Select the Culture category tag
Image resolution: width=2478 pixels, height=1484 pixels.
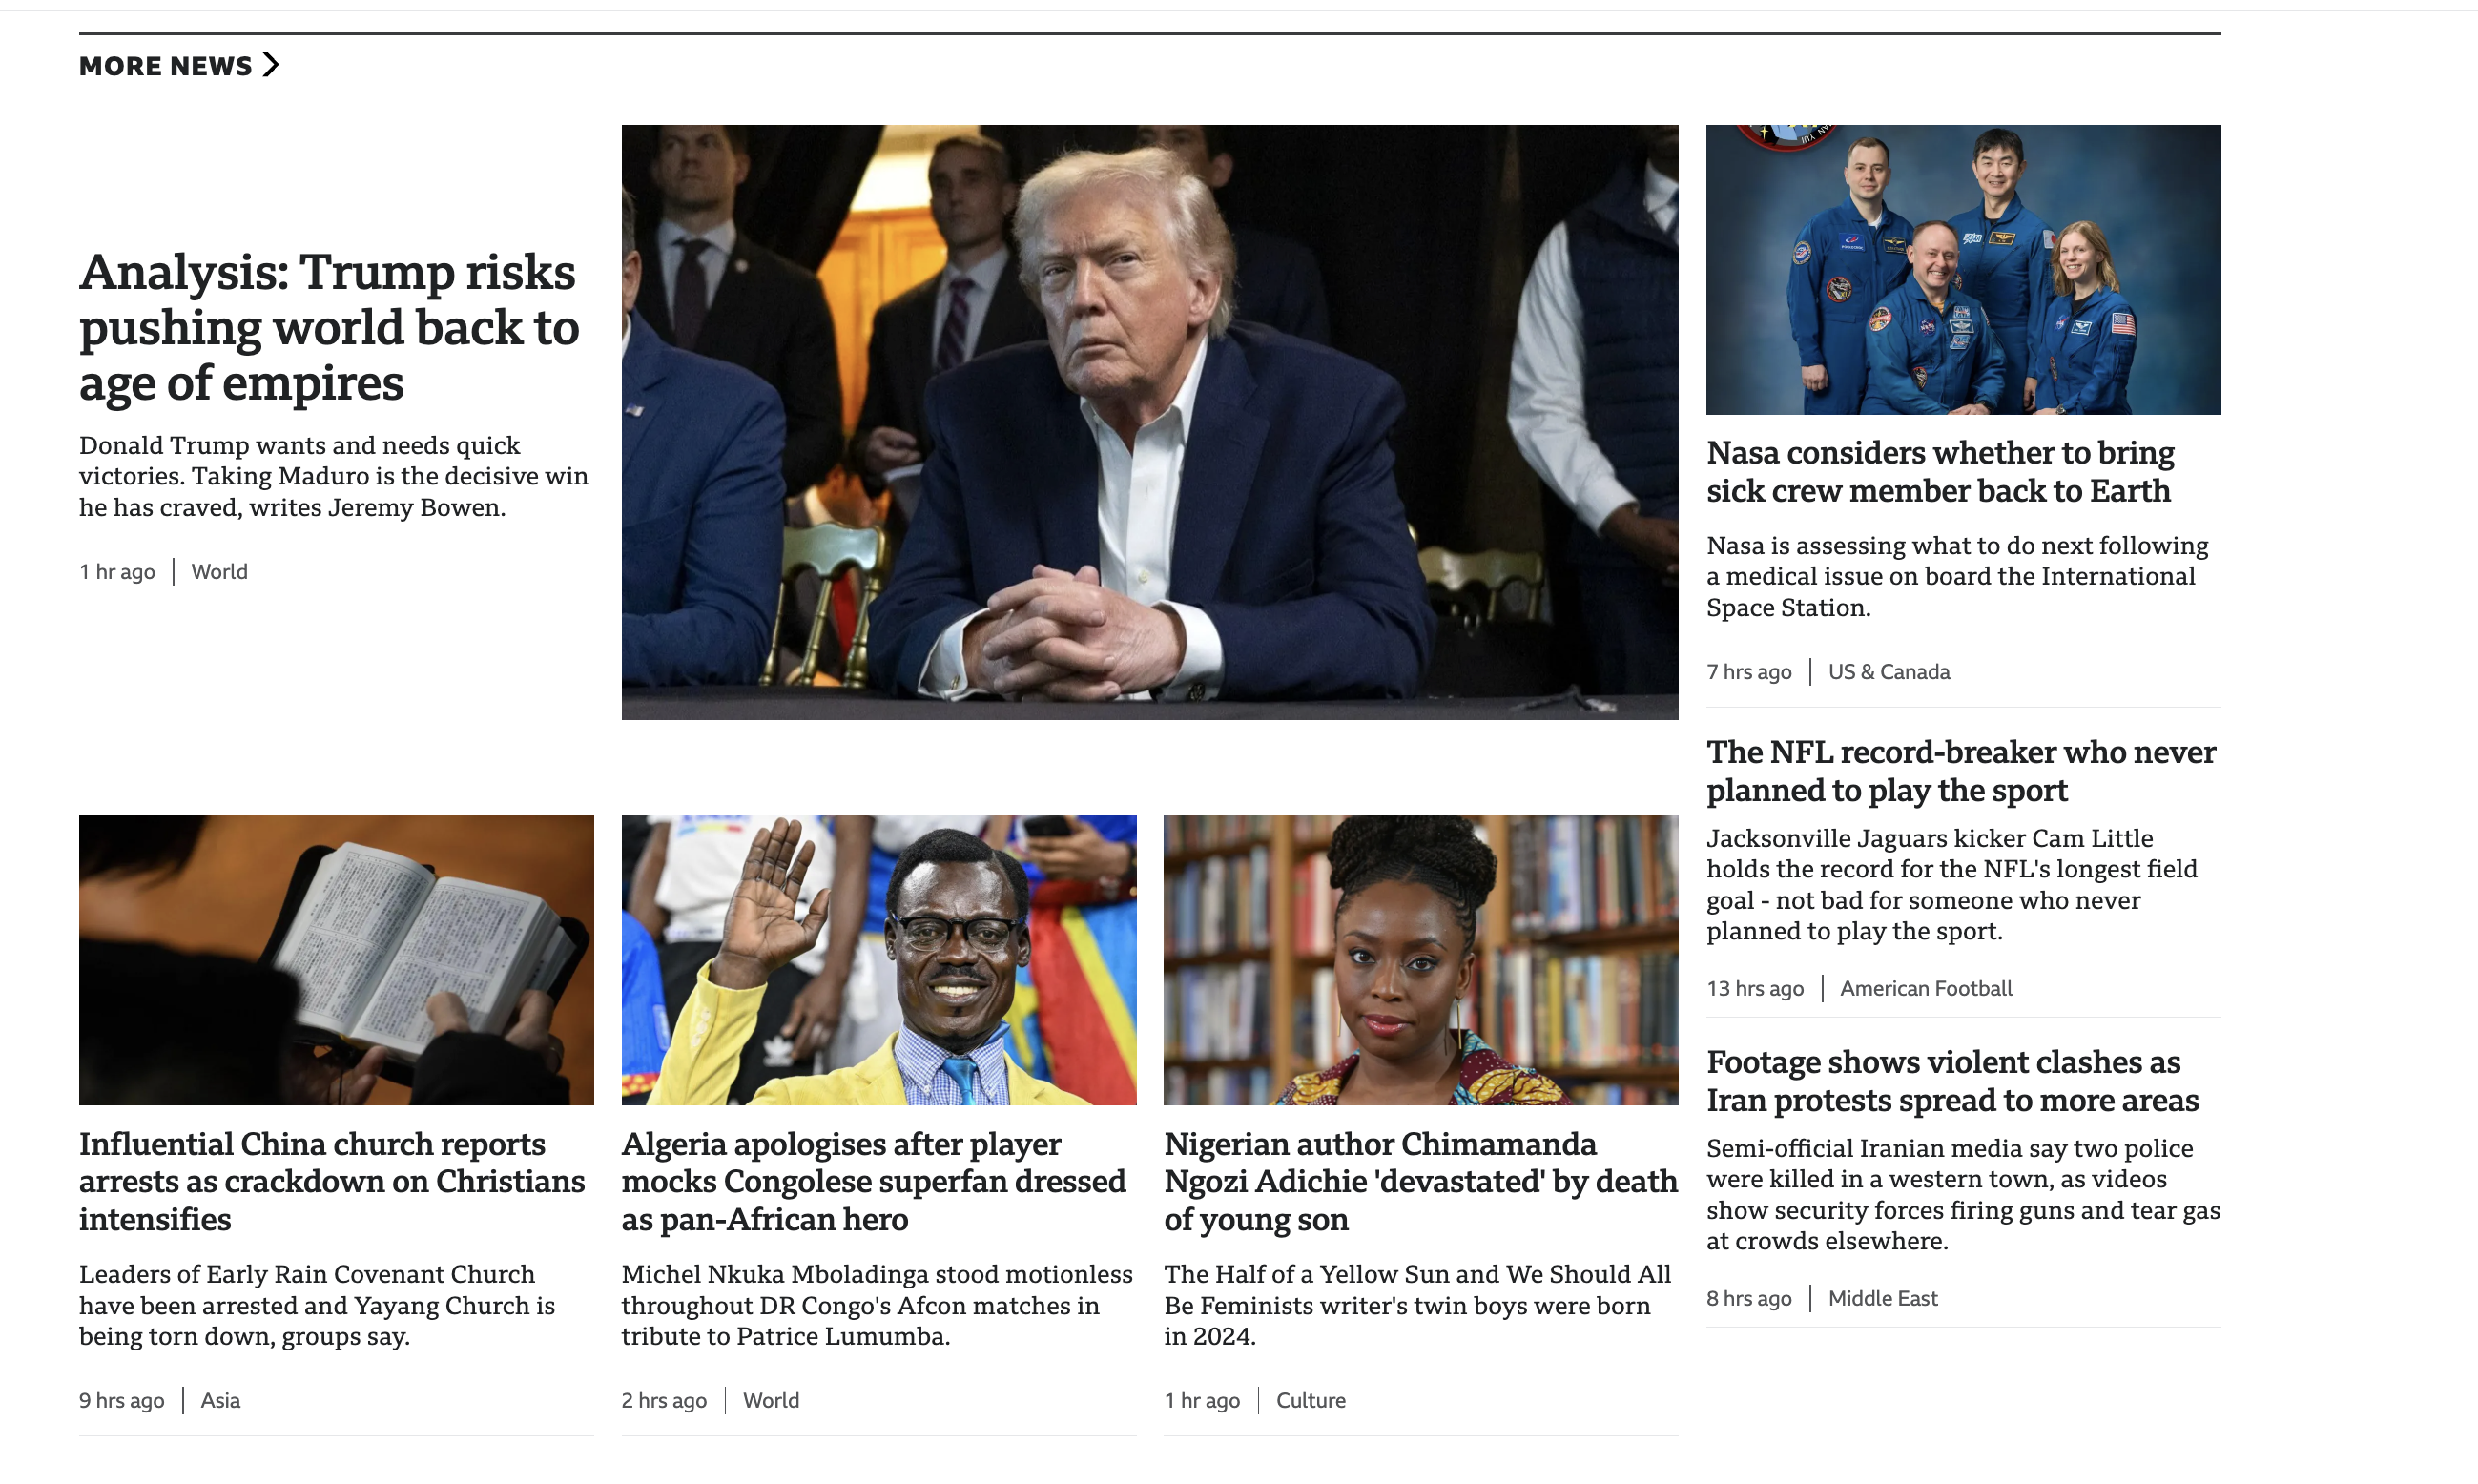click(x=1310, y=1400)
